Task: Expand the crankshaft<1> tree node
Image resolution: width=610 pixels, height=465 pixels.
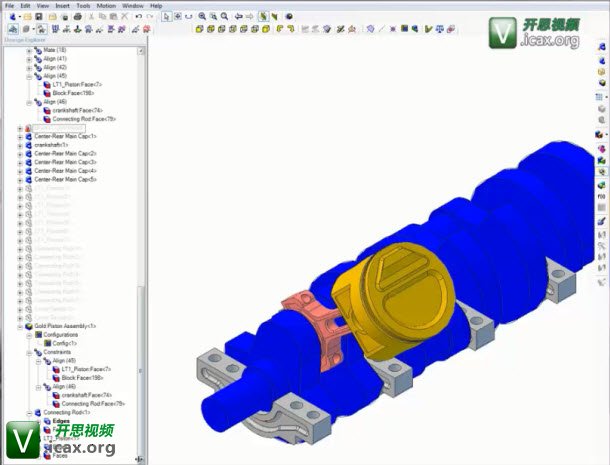Action: coord(20,145)
